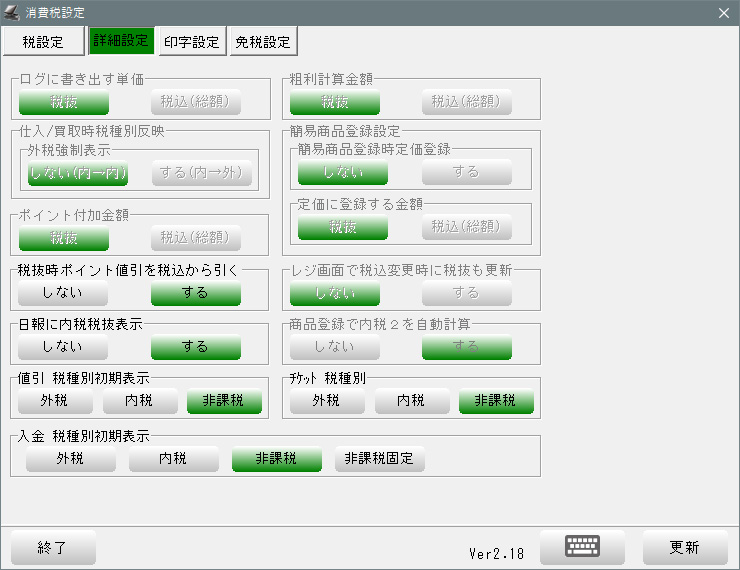Set ログに書き出す単価 to 税抜
This screenshot has width=740, height=570.
click(64, 102)
